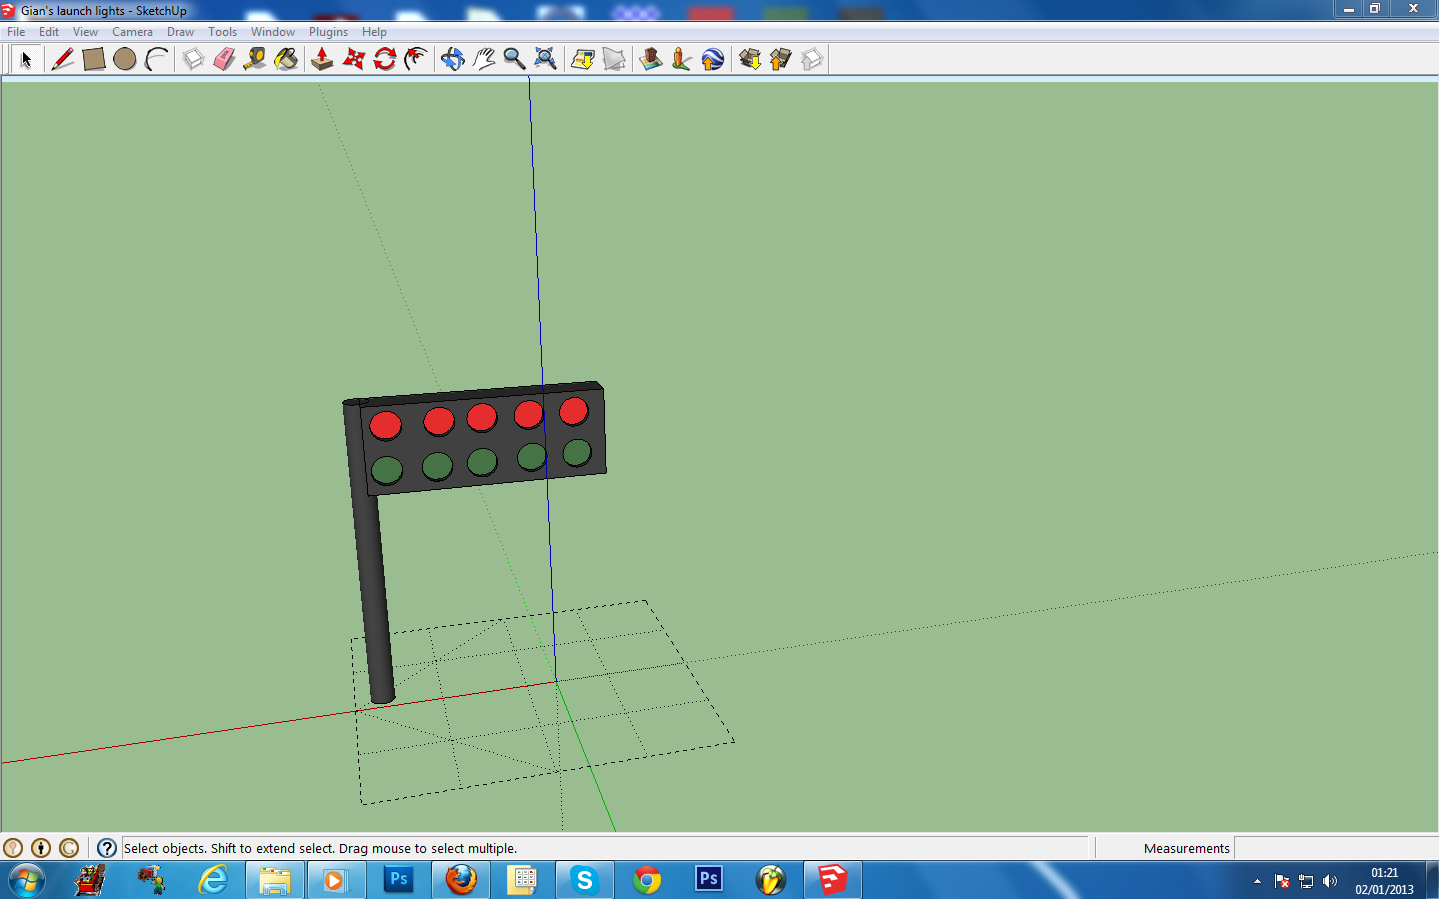Open the Get Models download button

click(x=750, y=60)
